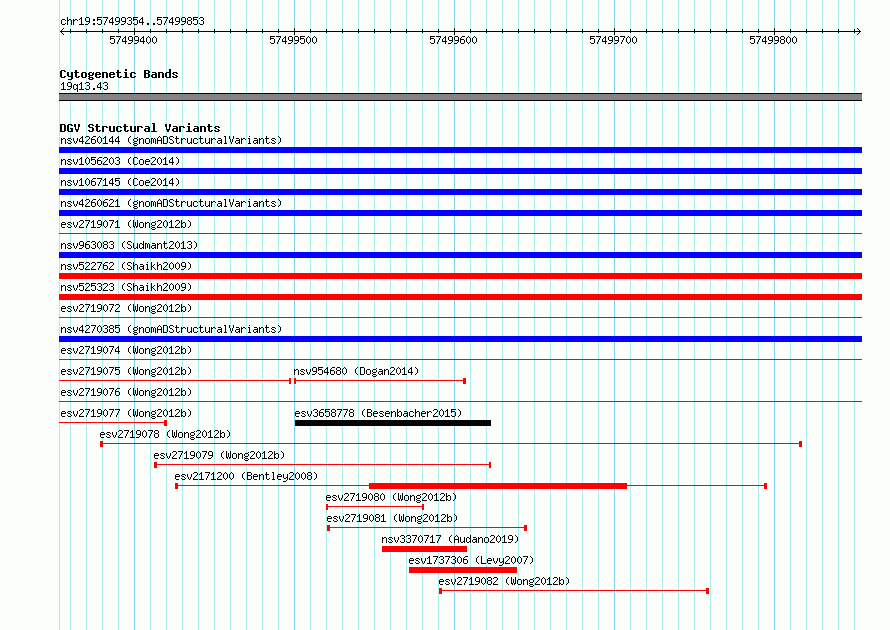Click the 57499800 ruler position label

click(774, 40)
